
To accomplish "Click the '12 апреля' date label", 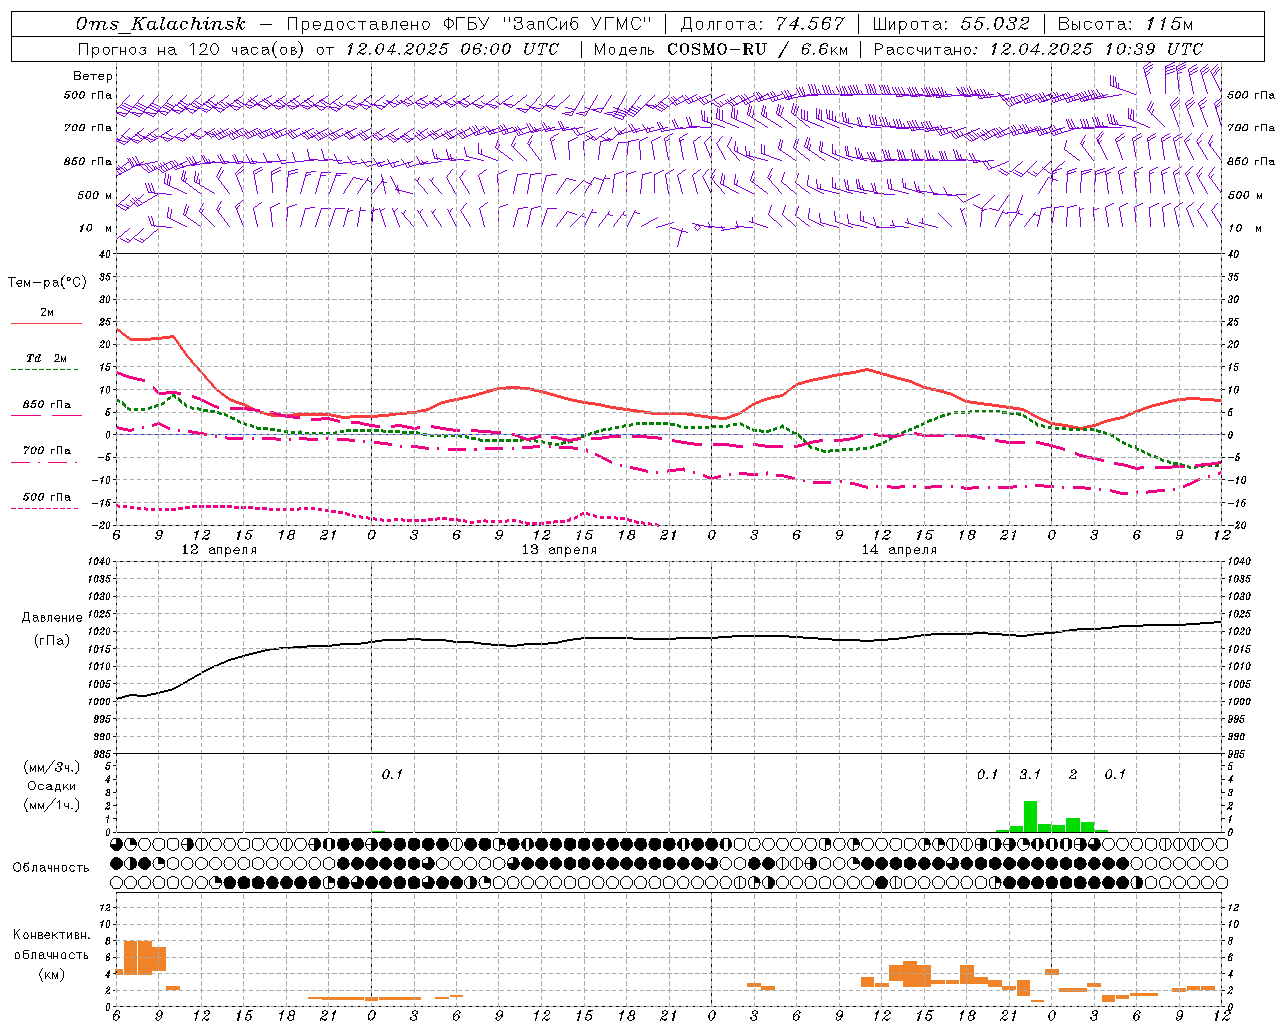I will [x=218, y=550].
